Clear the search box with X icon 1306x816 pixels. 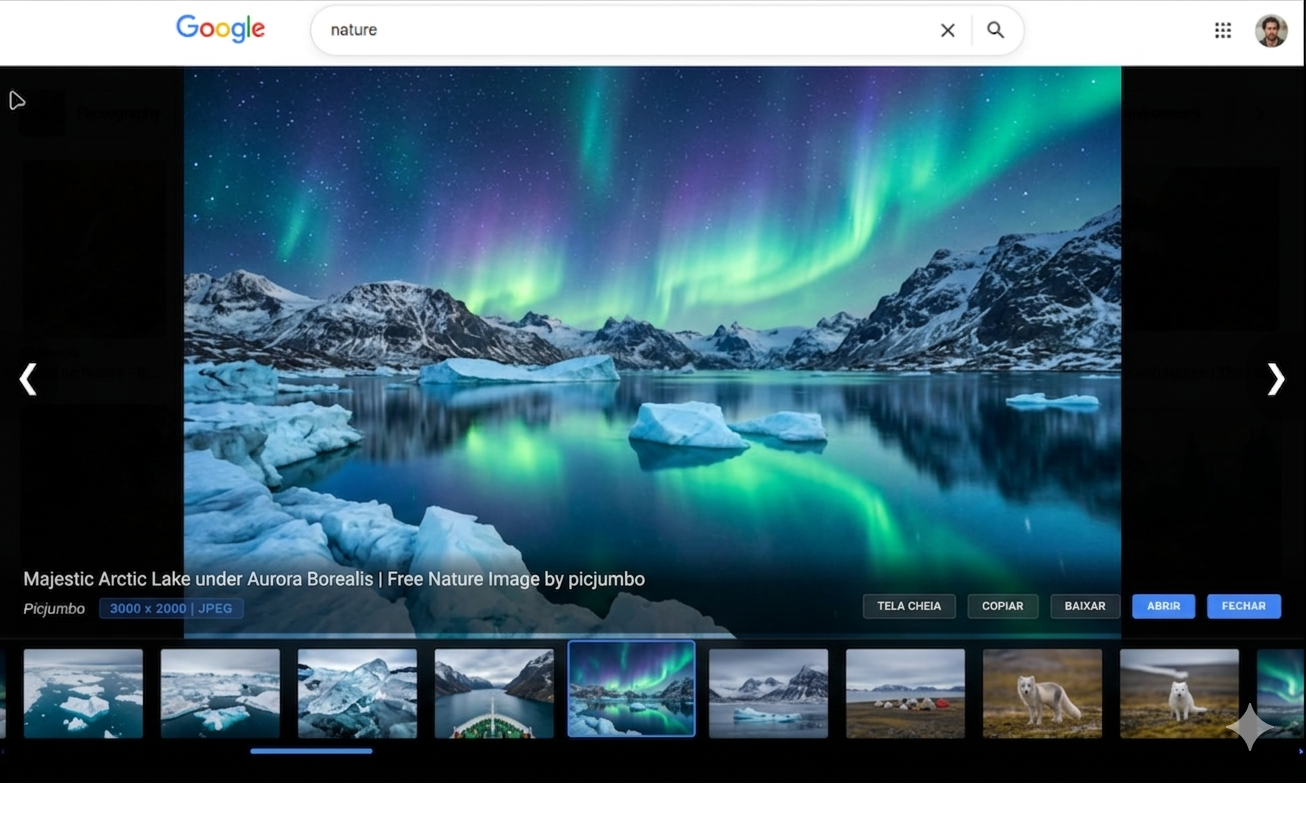947,30
